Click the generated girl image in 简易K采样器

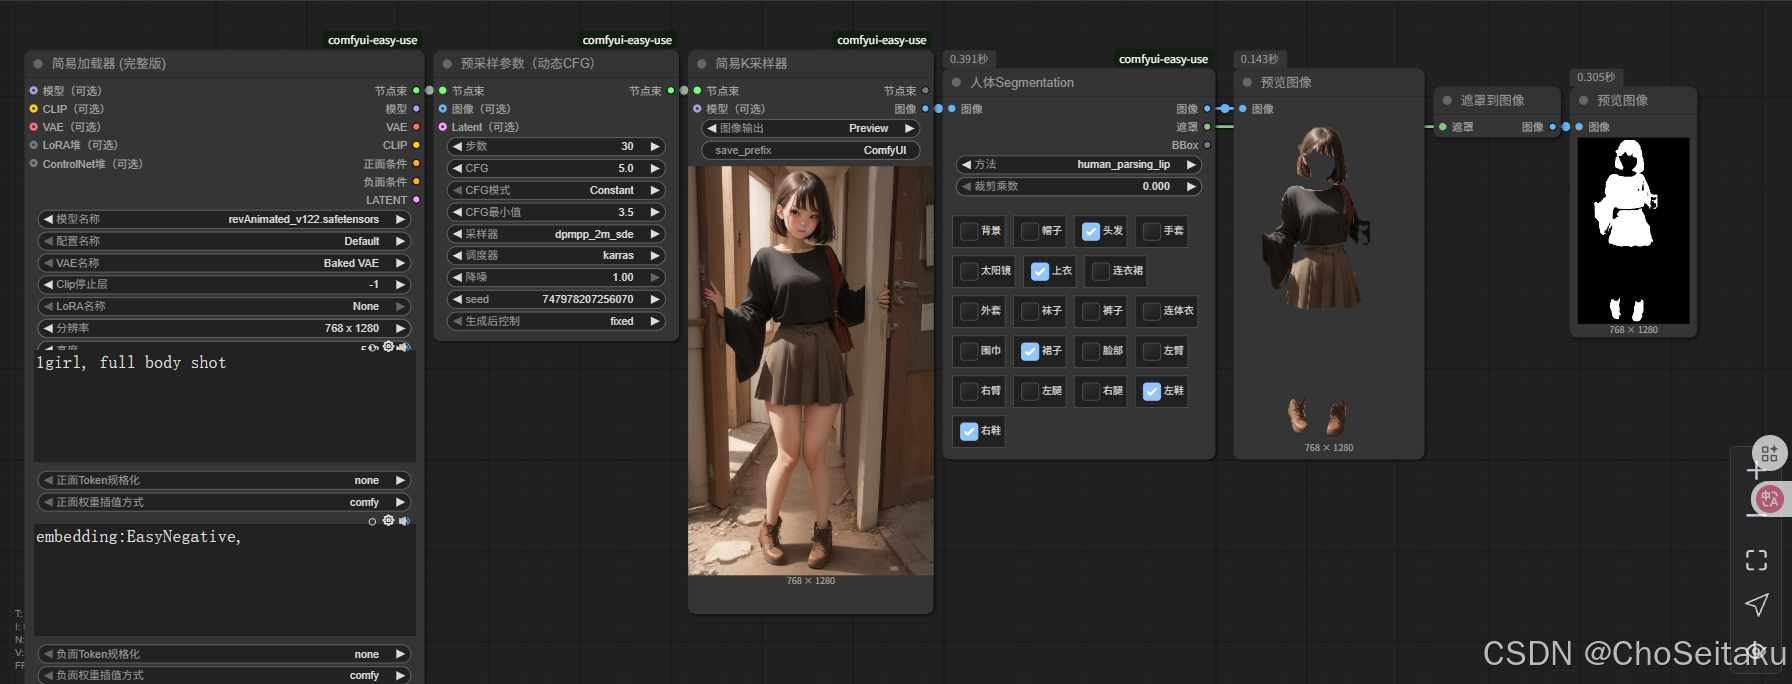pos(811,370)
